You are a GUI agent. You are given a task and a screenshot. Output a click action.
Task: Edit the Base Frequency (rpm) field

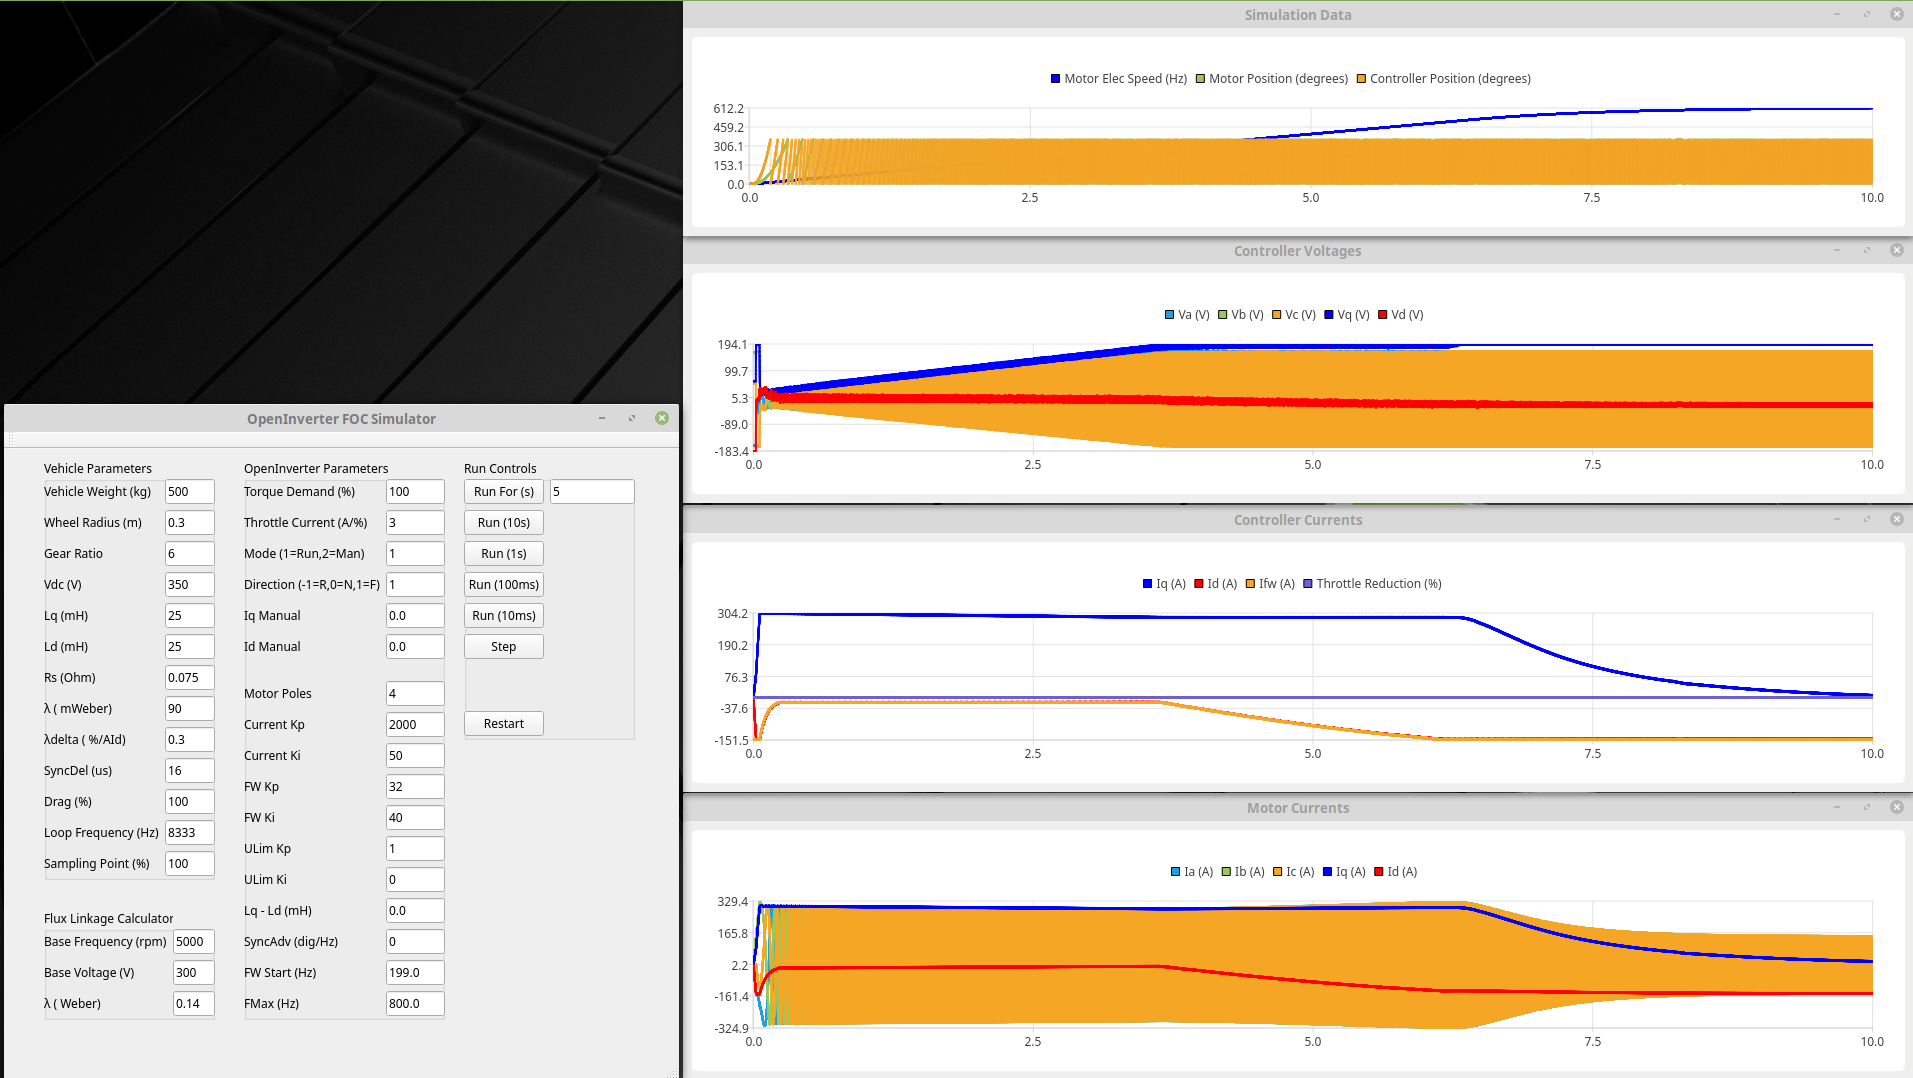tap(193, 942)
